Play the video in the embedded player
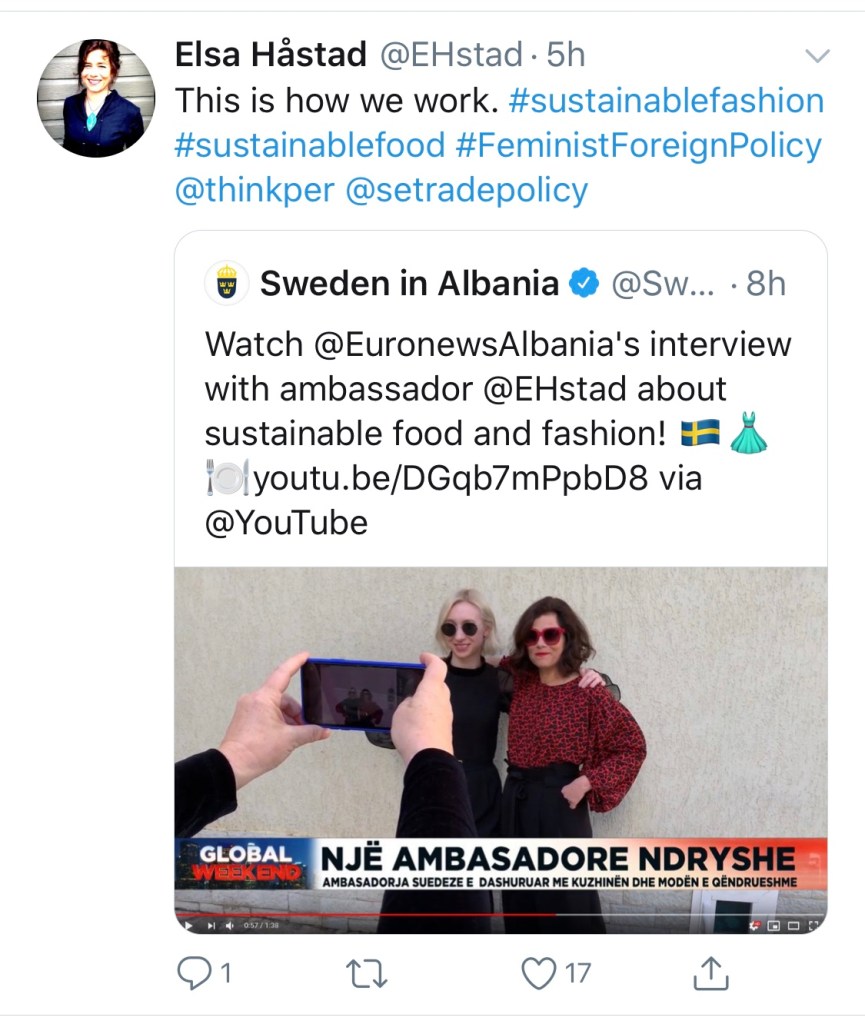Screen dimensions: 865x1024 pyautogui.click(x=187, y=926)
